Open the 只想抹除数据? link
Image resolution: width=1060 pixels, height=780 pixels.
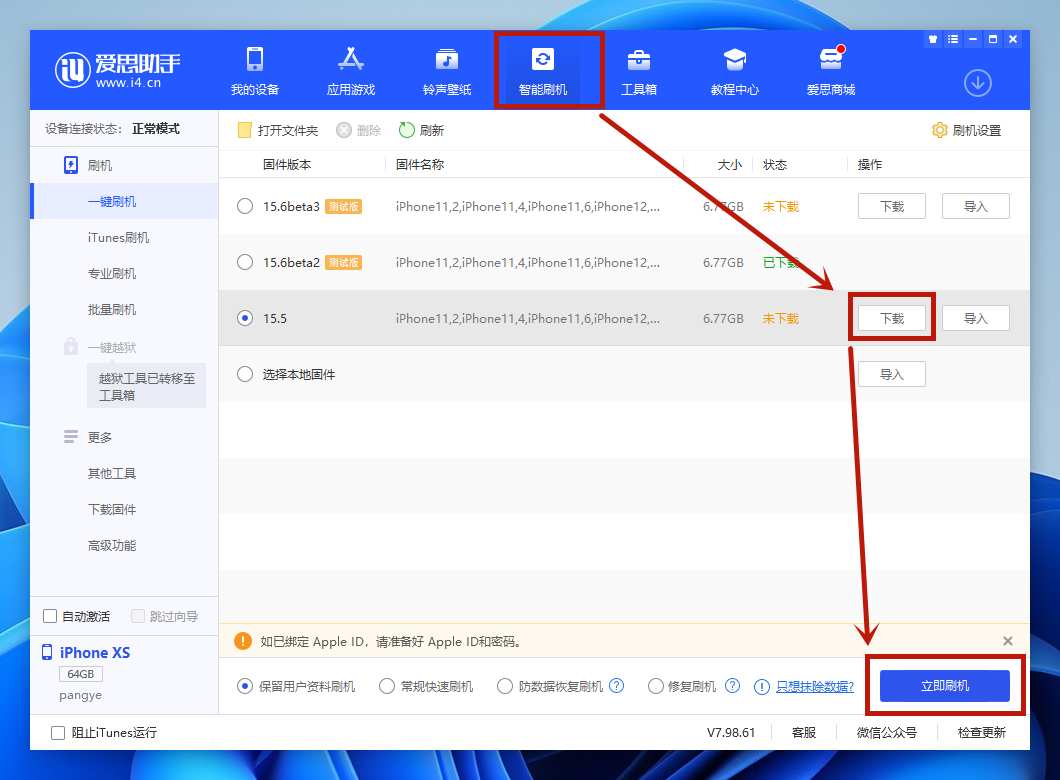pos(815,686)
